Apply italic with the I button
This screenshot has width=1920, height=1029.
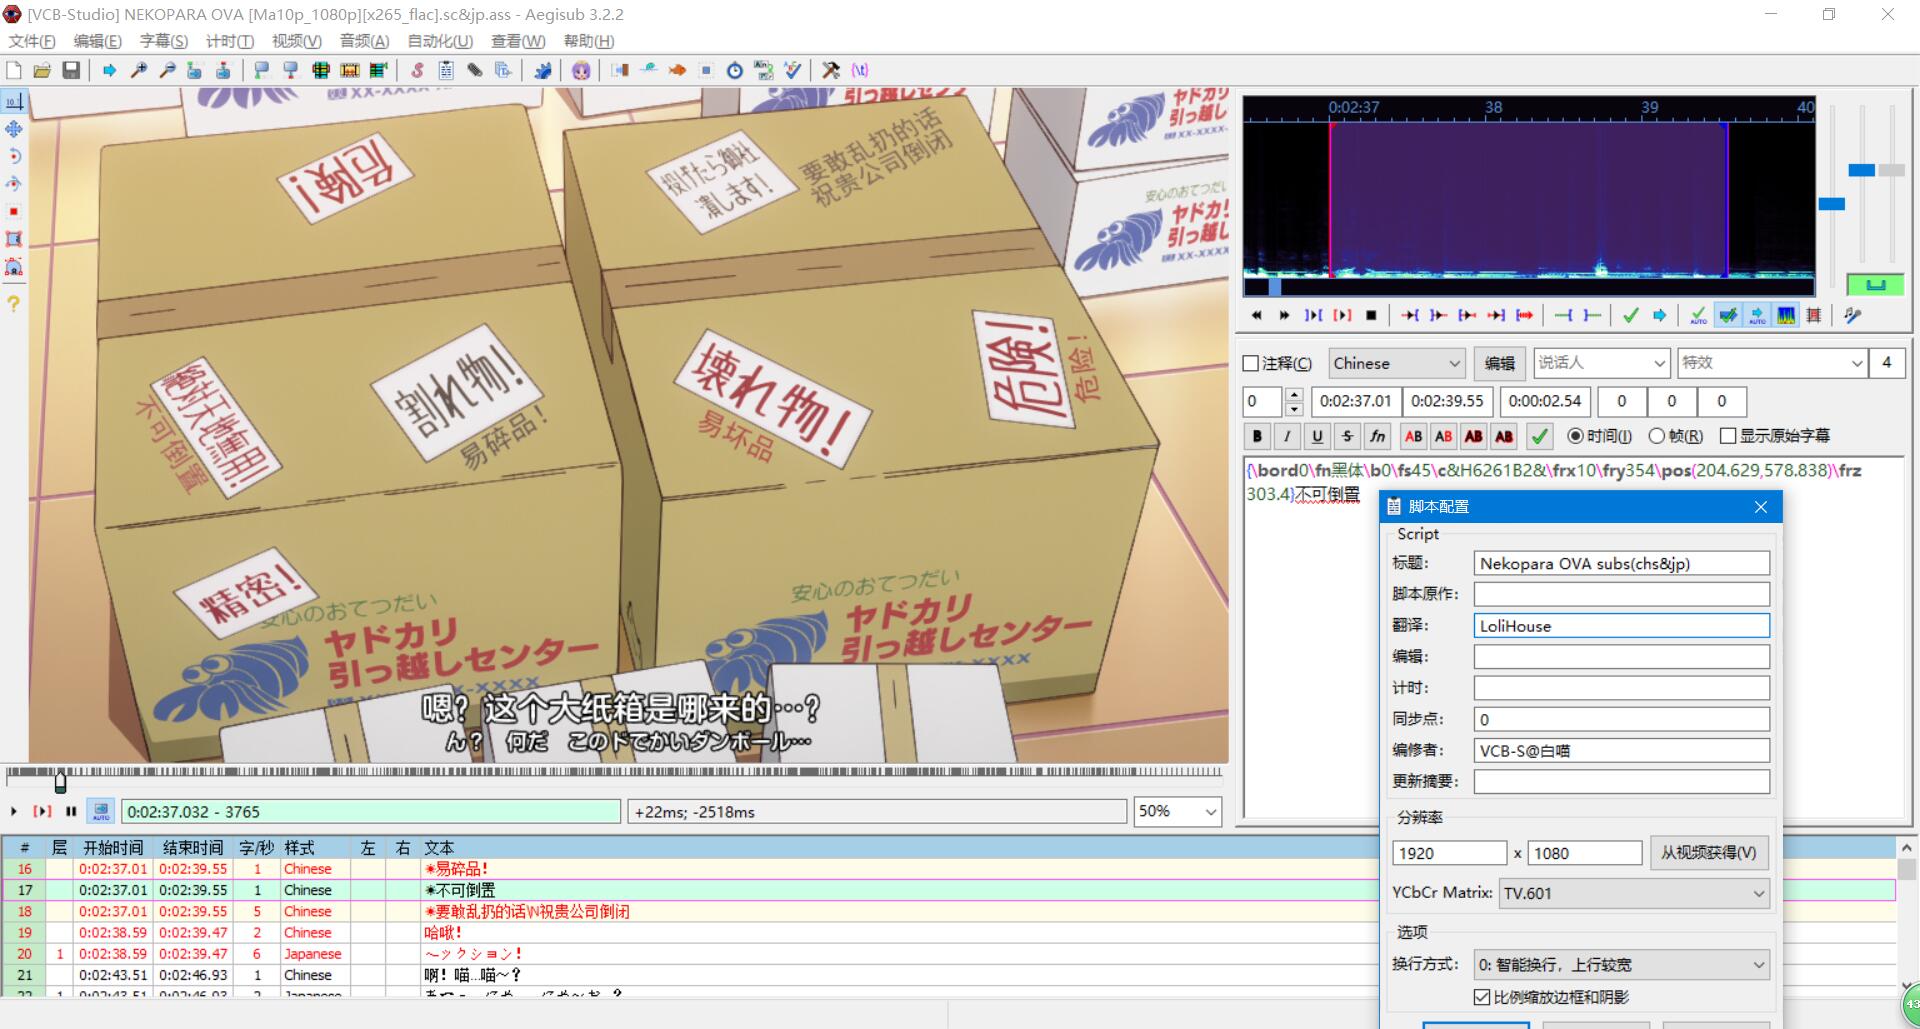1287,436
